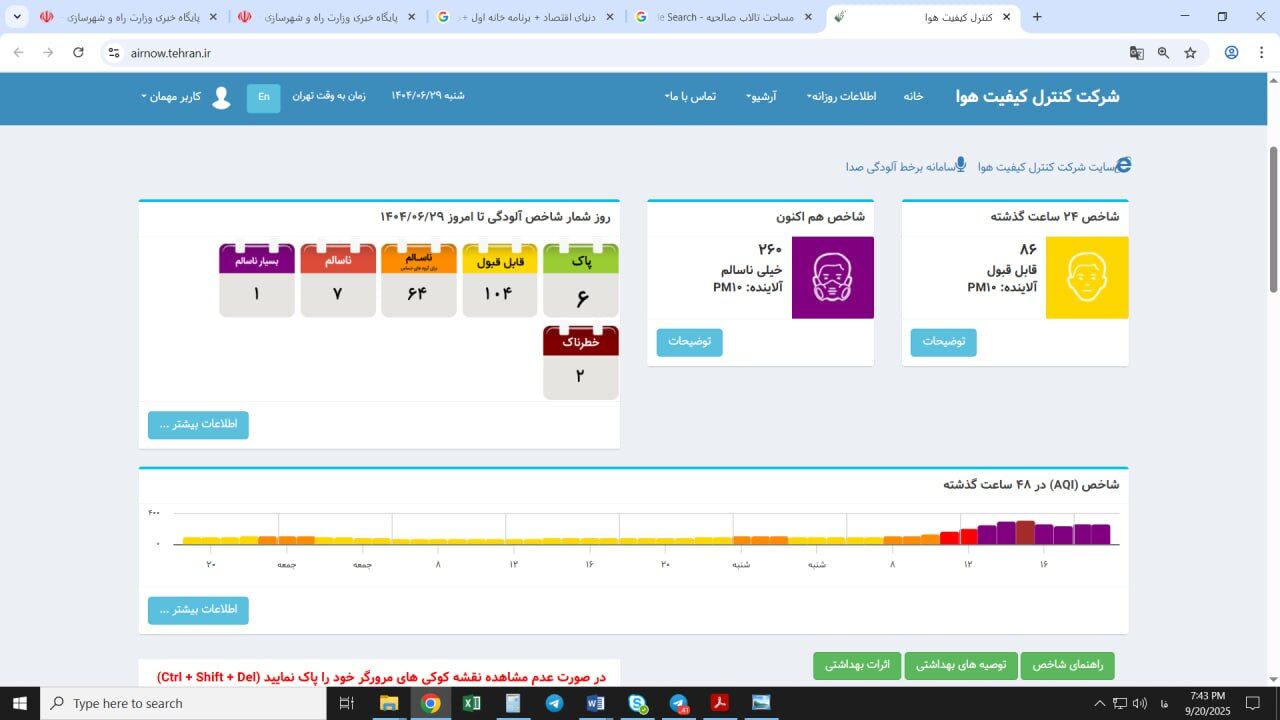This screenshot has height=720, width=1280.
Task: Click the tallest dark red bar in AQI chart
Action: [1025, 532]
